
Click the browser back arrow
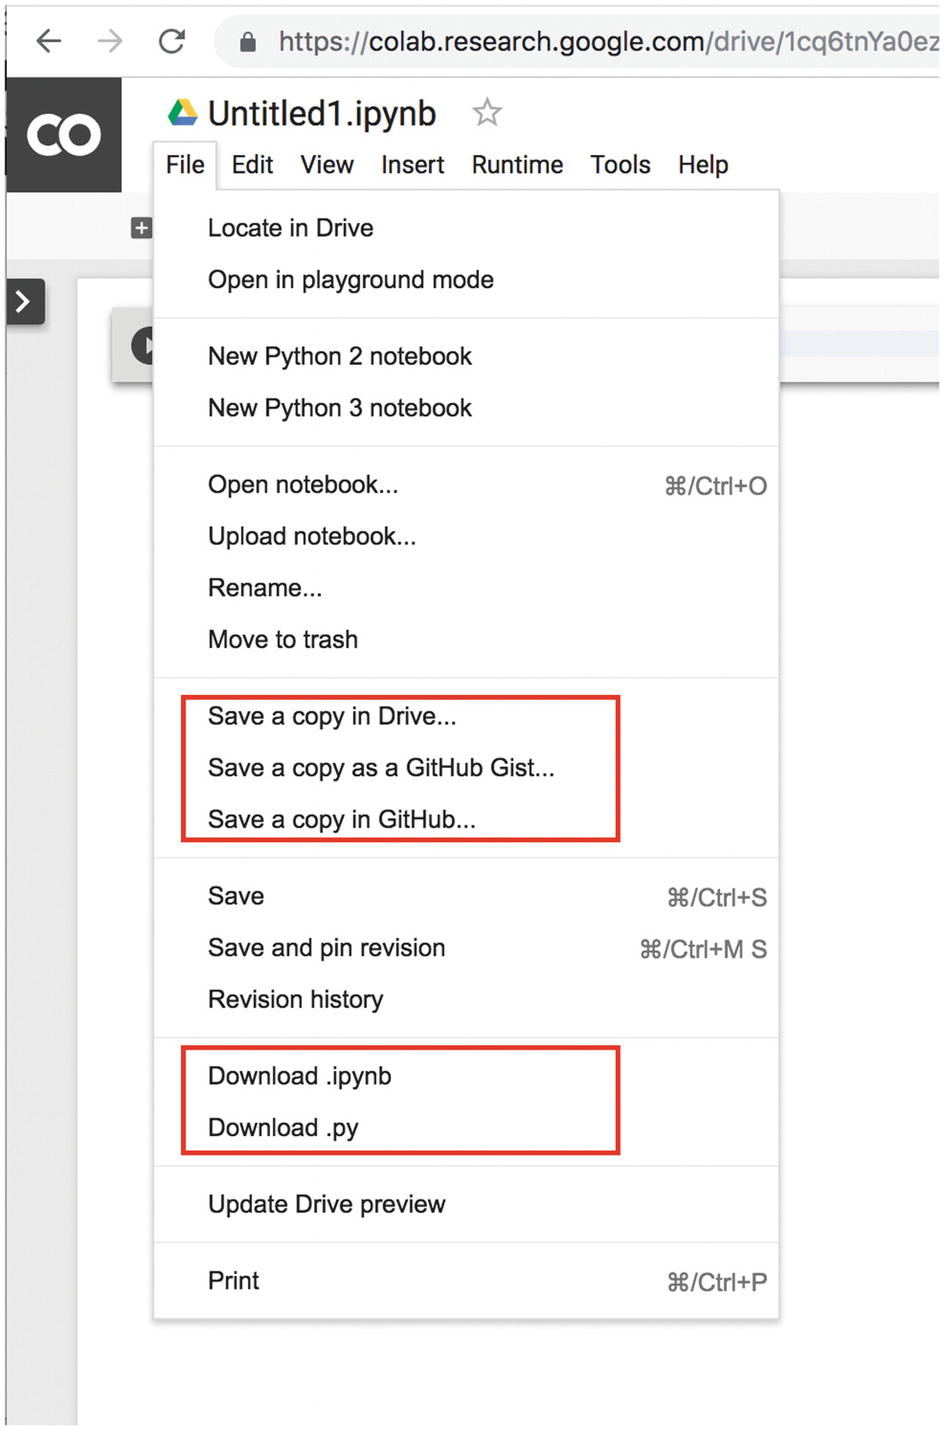[48, 41]
